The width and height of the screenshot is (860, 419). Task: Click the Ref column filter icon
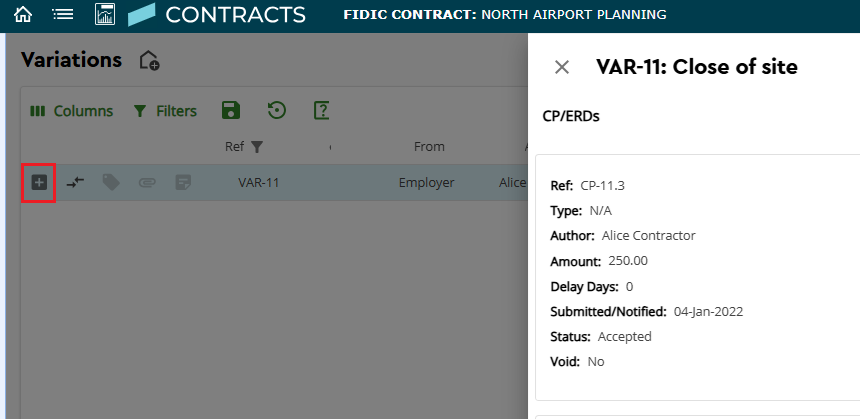(x=257, y=147)
